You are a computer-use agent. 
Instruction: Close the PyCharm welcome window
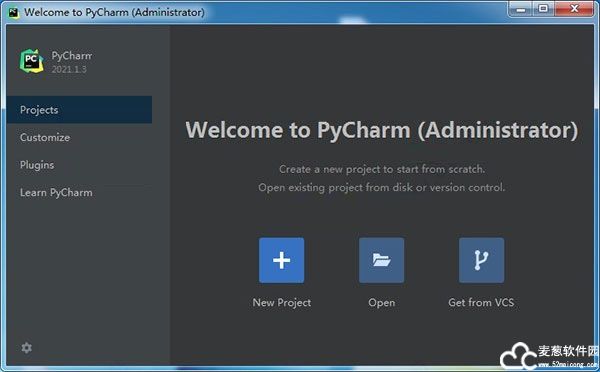tap(574, 9)
